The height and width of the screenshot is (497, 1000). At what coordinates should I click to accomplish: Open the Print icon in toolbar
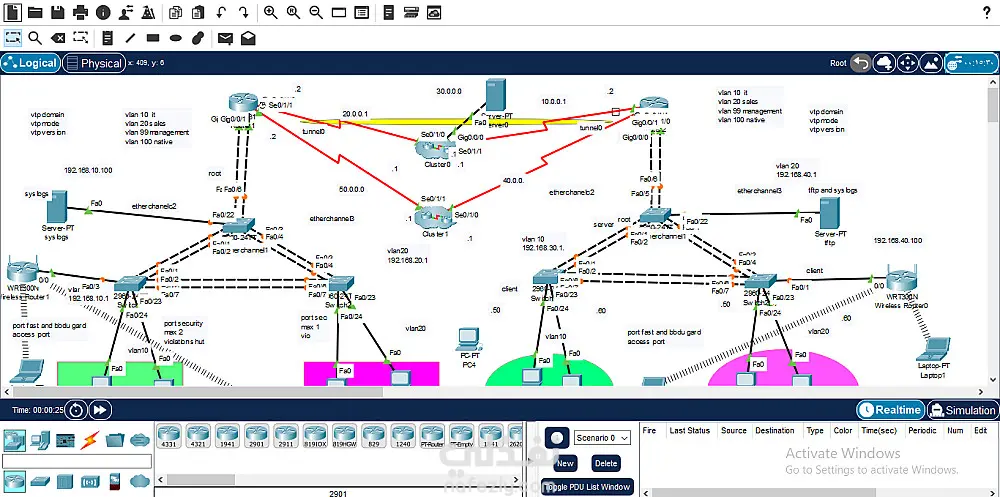[x=80, y=12]
